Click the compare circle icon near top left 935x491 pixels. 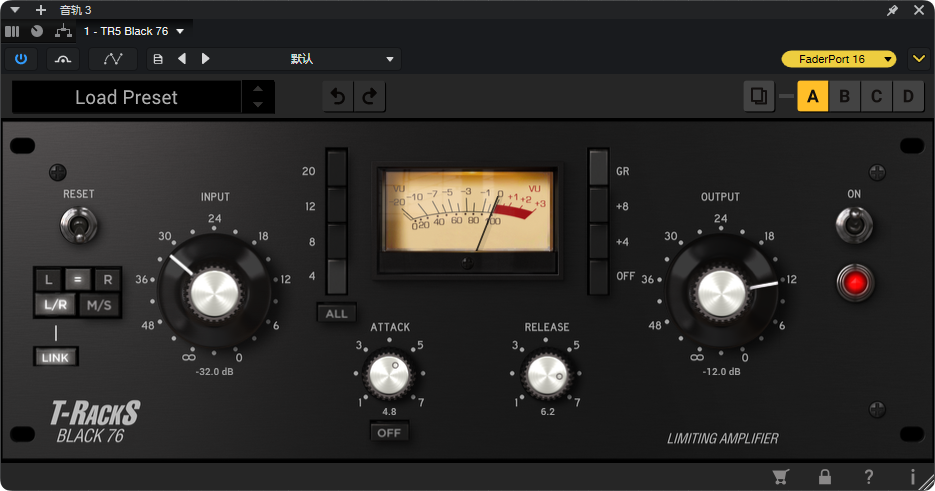click(37, 31)
